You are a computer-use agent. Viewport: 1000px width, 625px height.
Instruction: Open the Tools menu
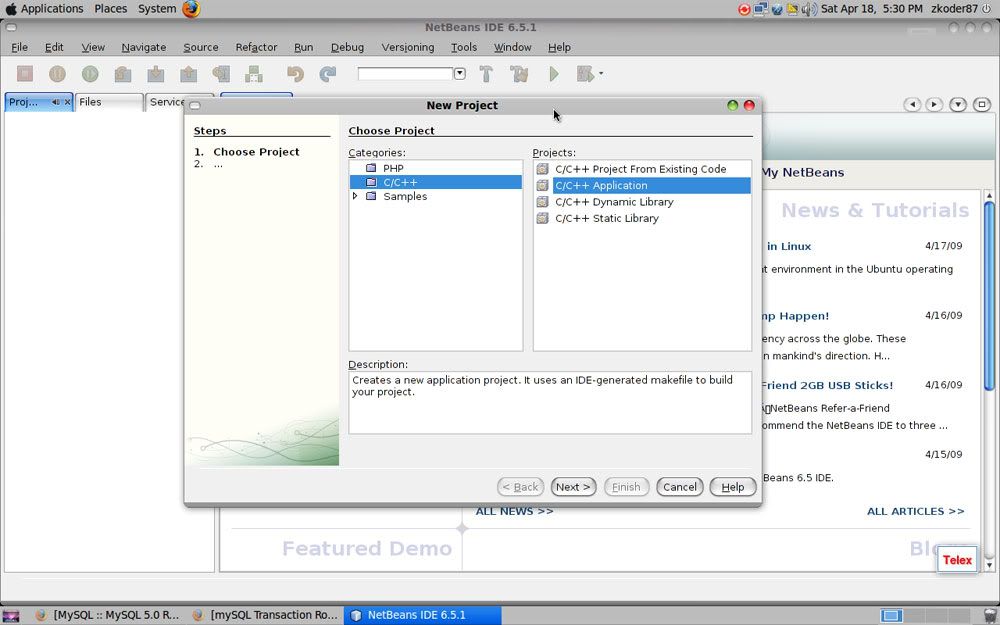coord(464,47)
